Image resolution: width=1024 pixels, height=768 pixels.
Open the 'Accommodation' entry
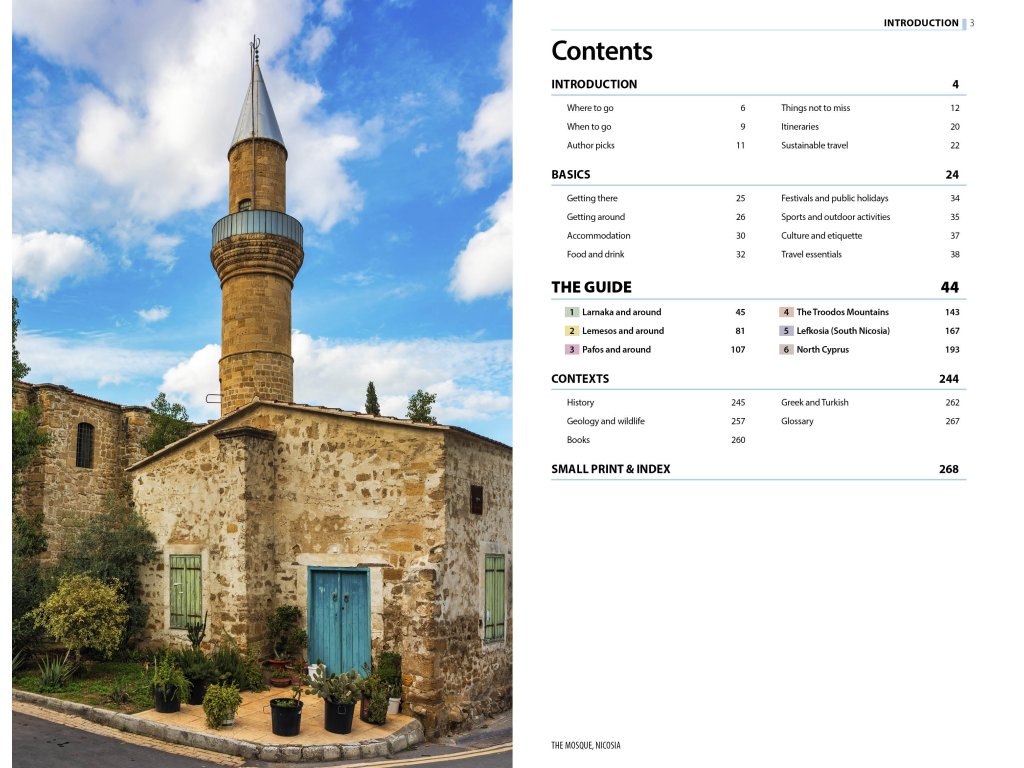pyautogui.click(x=598, y=236)
